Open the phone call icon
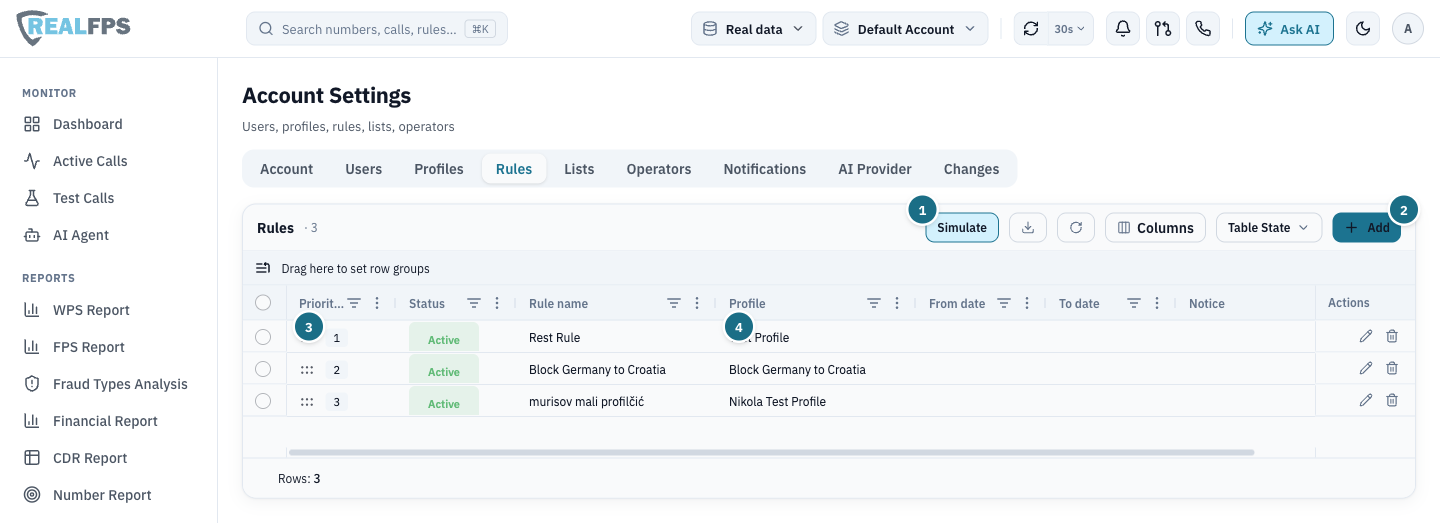This screenshot has height=523, width=1440. [x=1203, y=29]
